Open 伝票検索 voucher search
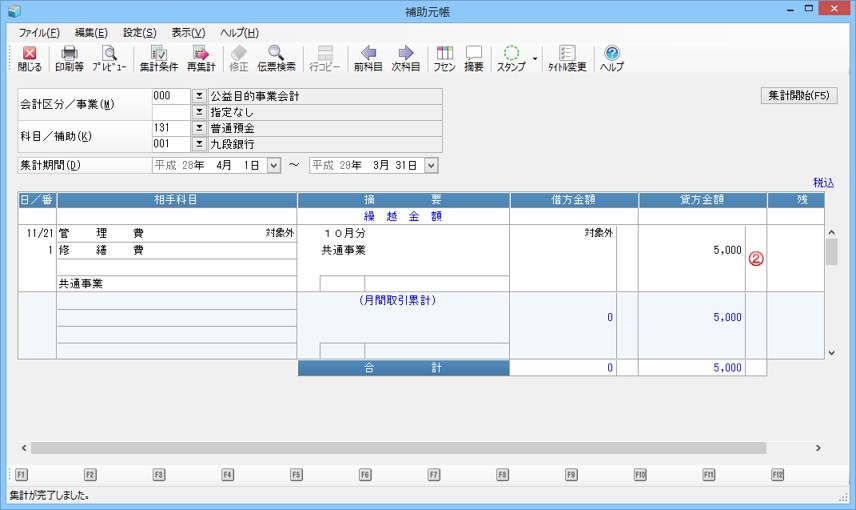The height and width of the screenshot is (510, 856). click(x=276, y=58)
